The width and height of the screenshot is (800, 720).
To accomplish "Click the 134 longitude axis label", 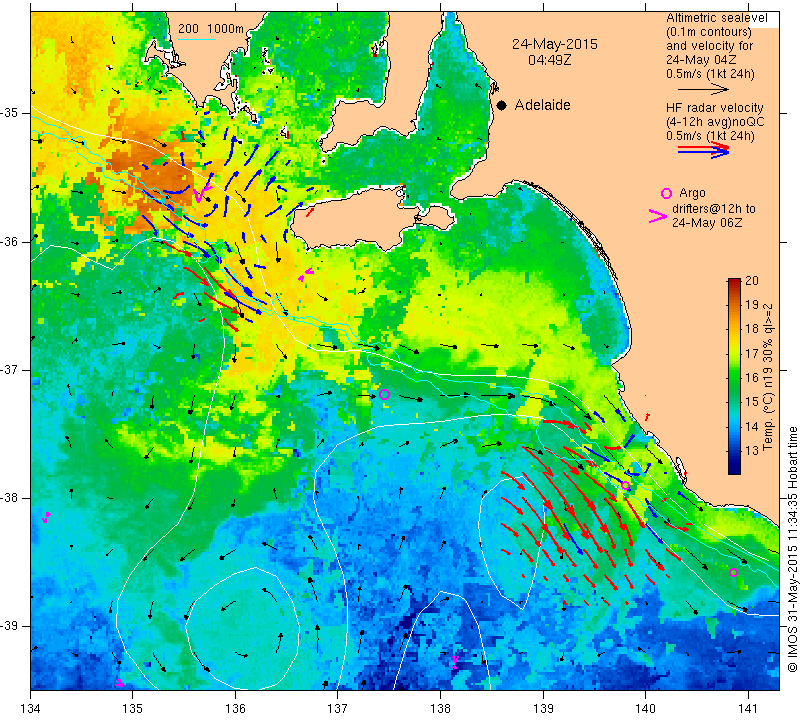I will (x=31, y=709).
